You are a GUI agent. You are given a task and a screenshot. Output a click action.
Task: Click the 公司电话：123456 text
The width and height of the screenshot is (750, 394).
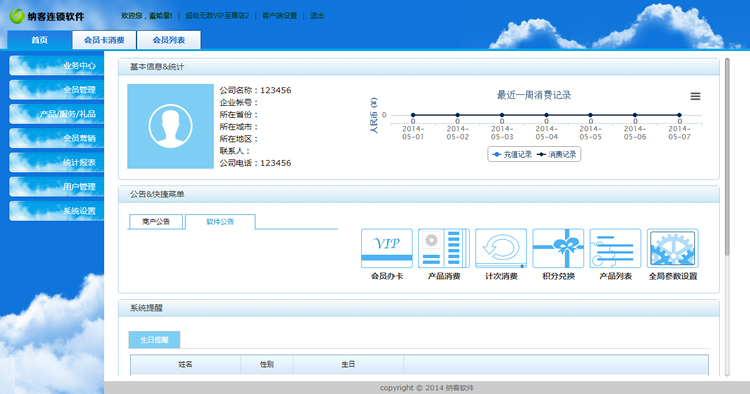click(x=255, y=163)
